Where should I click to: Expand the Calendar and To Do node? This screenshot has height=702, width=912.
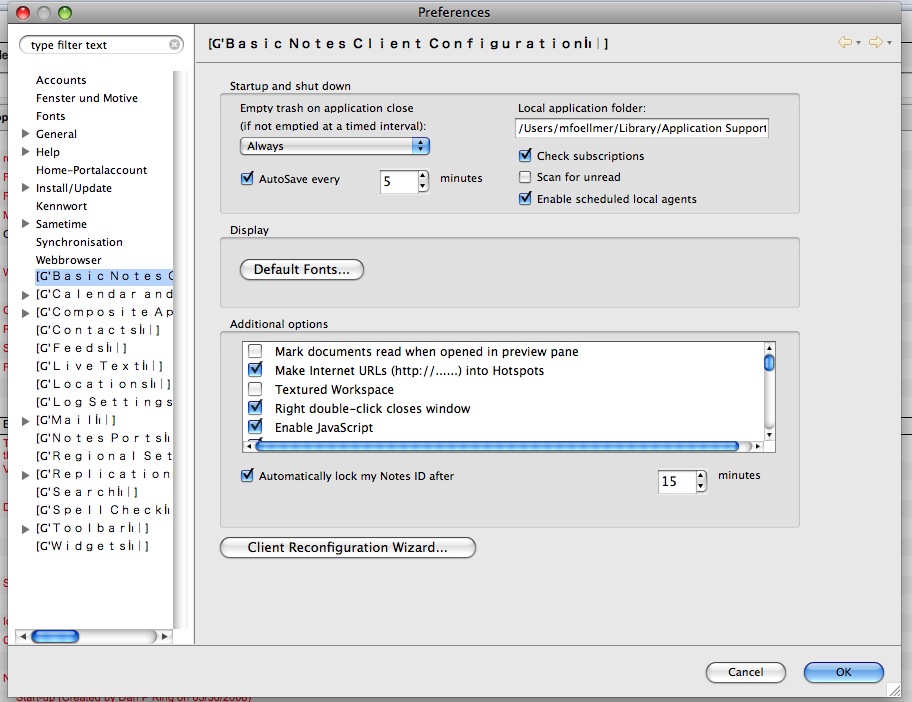tap(25, 295)
